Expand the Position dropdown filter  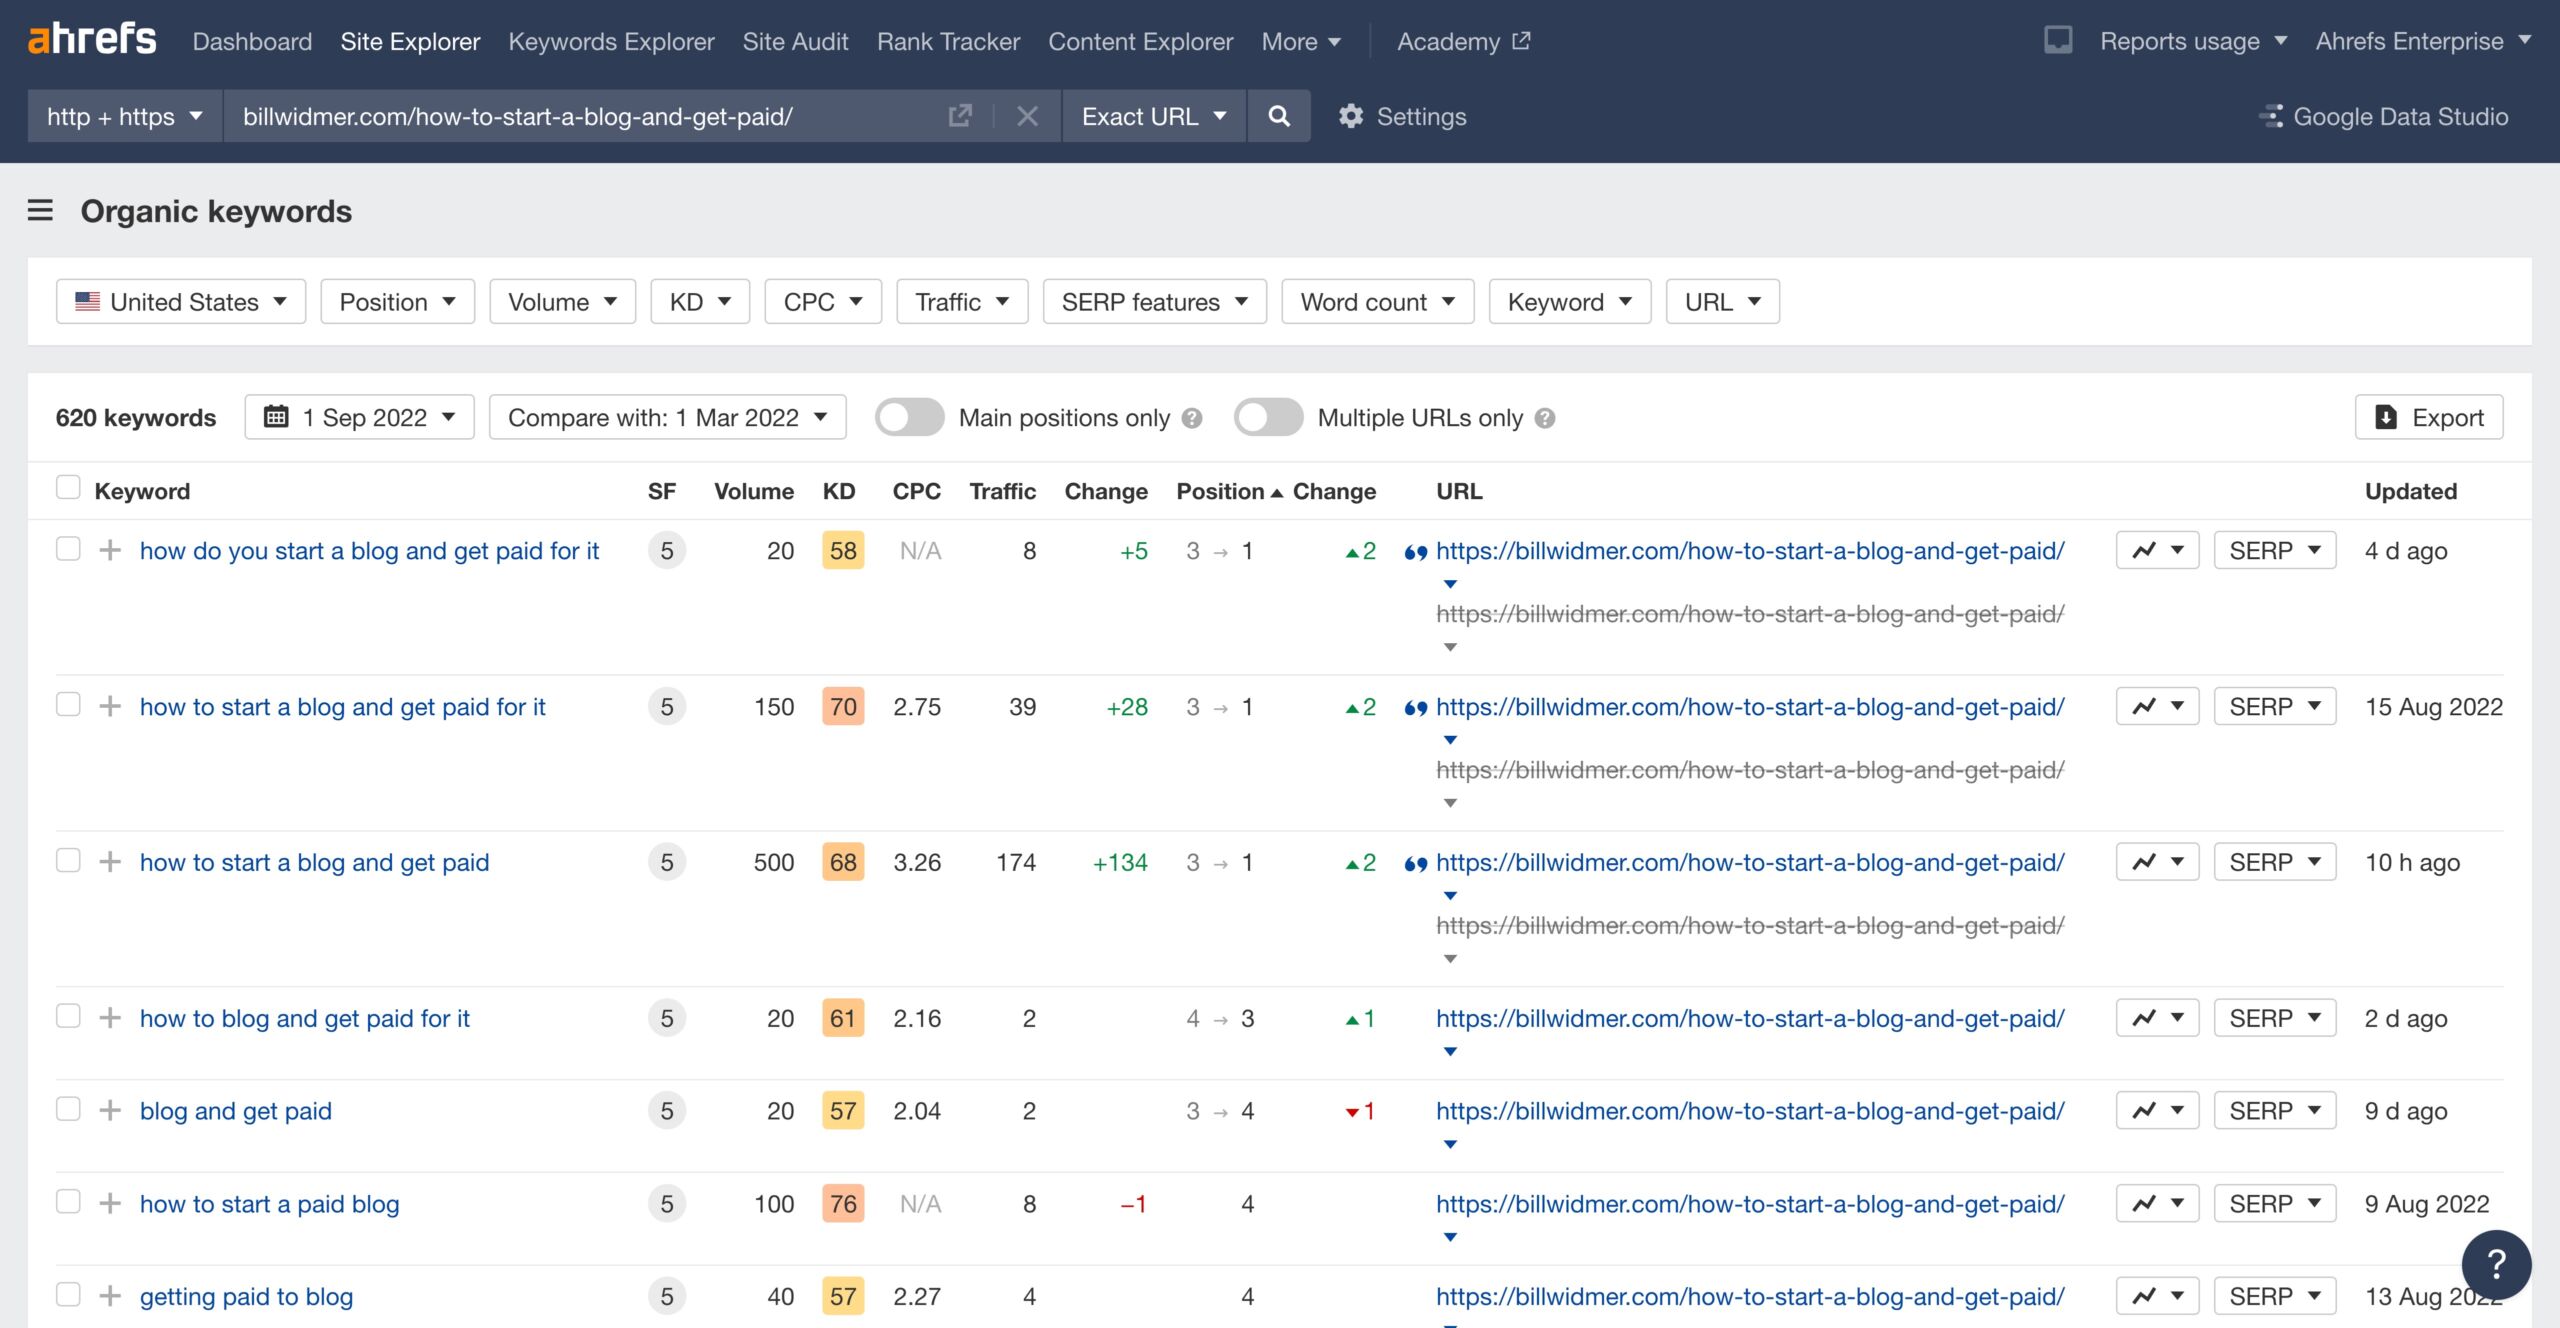tap(394, 302)
